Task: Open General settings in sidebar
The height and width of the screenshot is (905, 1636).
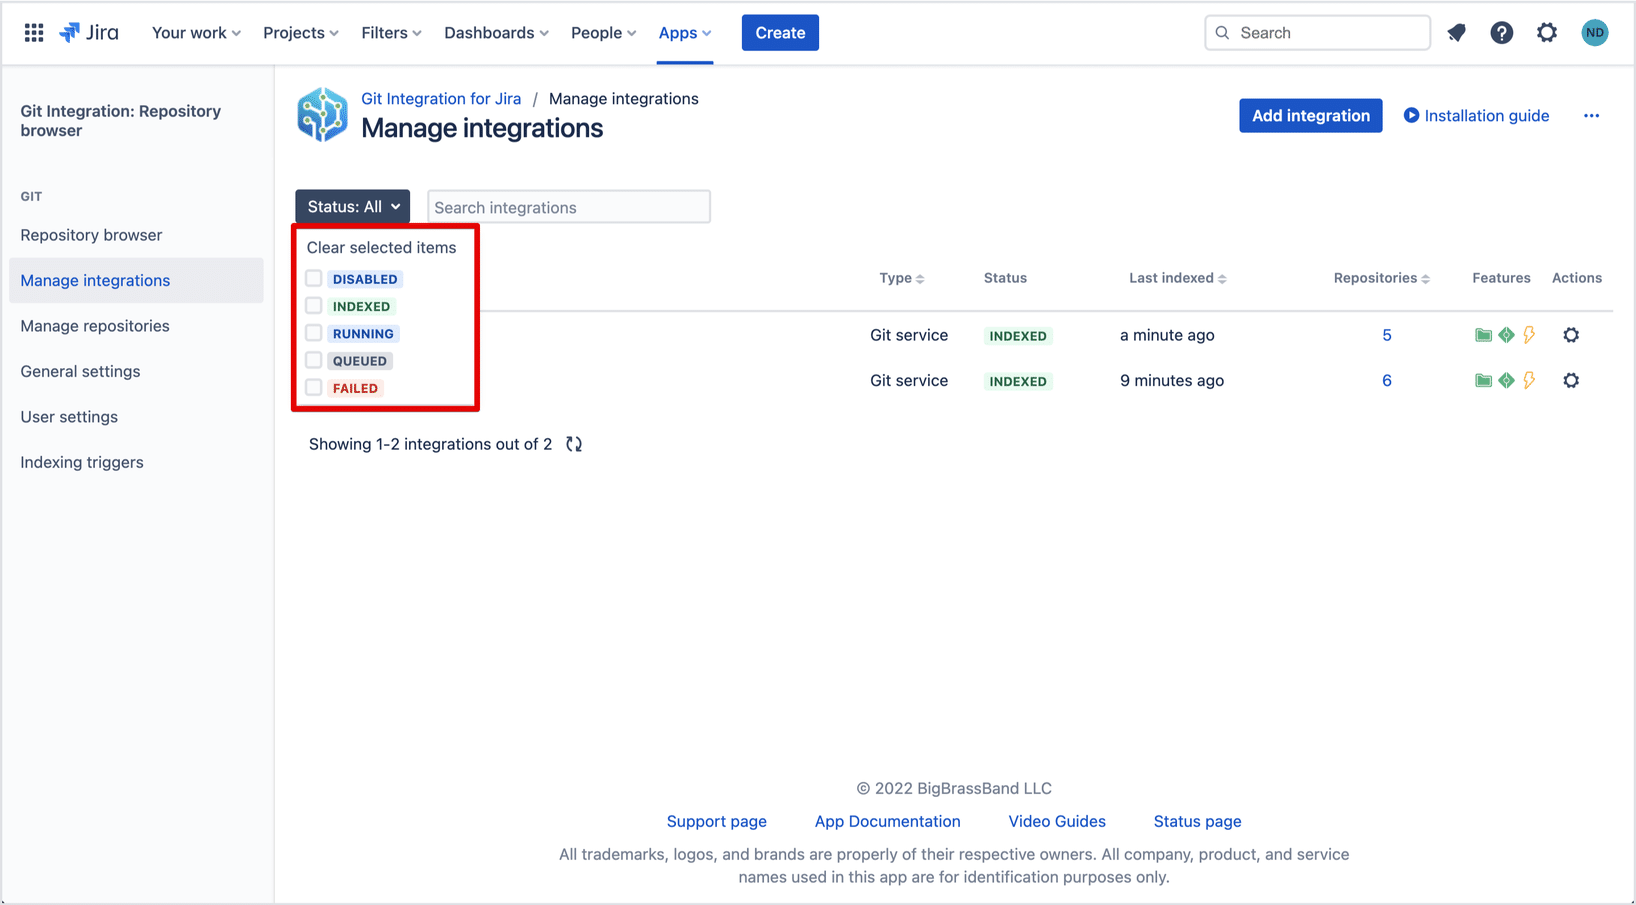Action: click(80, 371)
